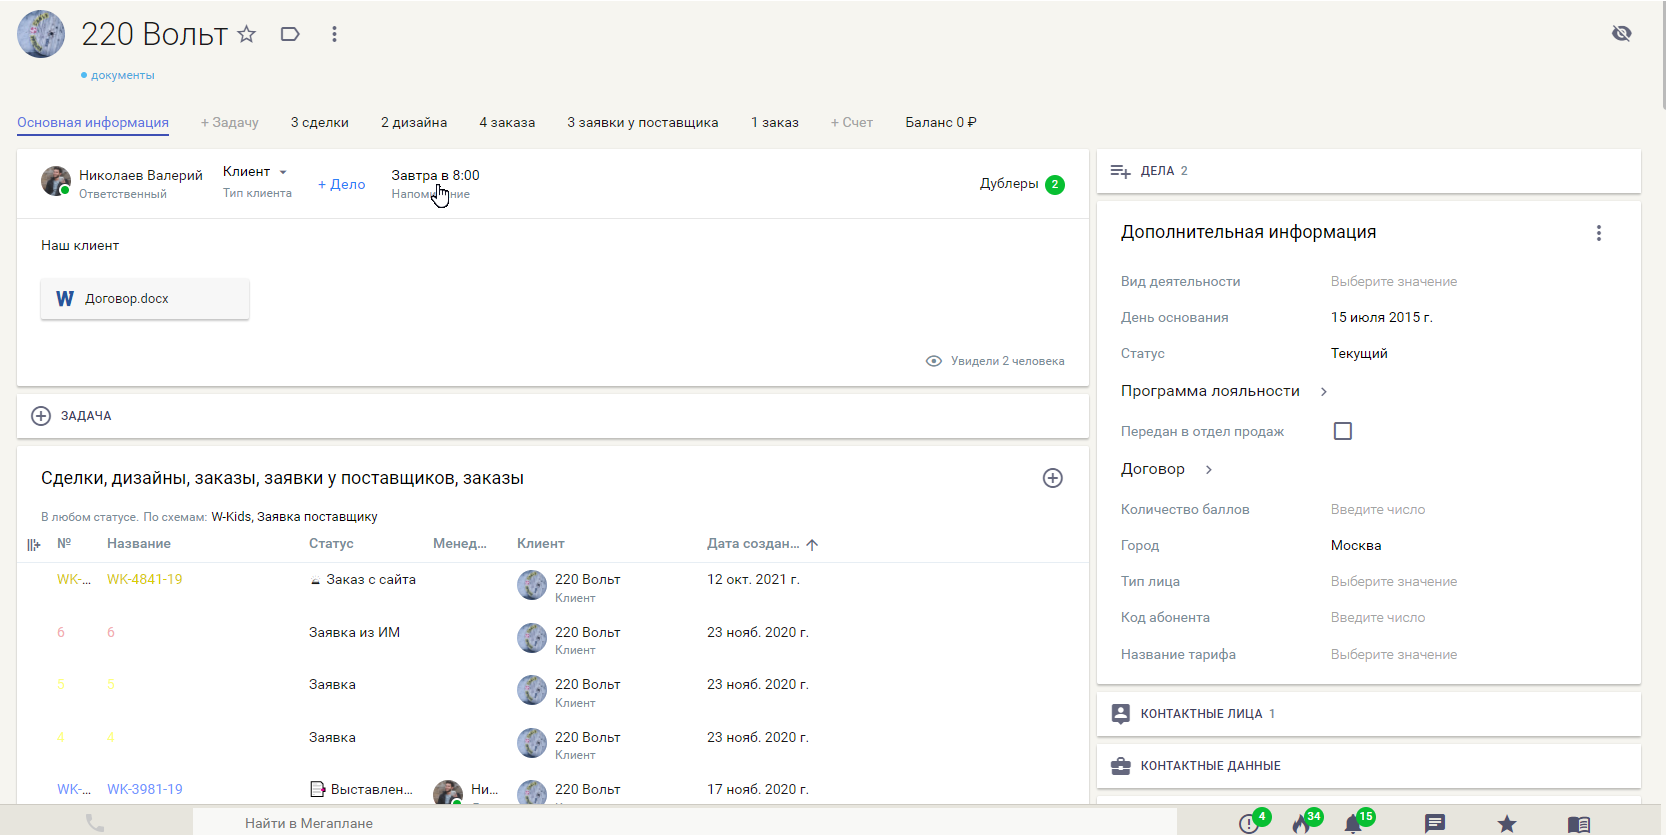The height and width of the screenshot is (835, 1666).
Task: Click the invoice icon next to Выставлен status
Action: coord(318,790)
